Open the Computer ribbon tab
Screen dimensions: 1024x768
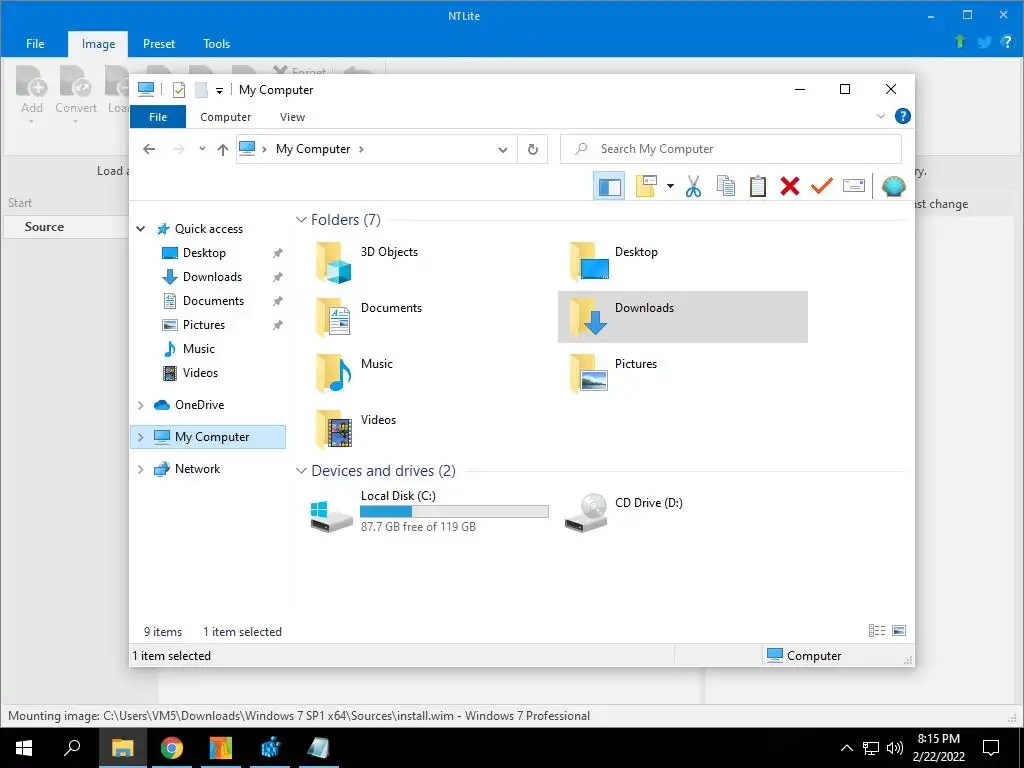pyautogui.click(x=225, y=117)
